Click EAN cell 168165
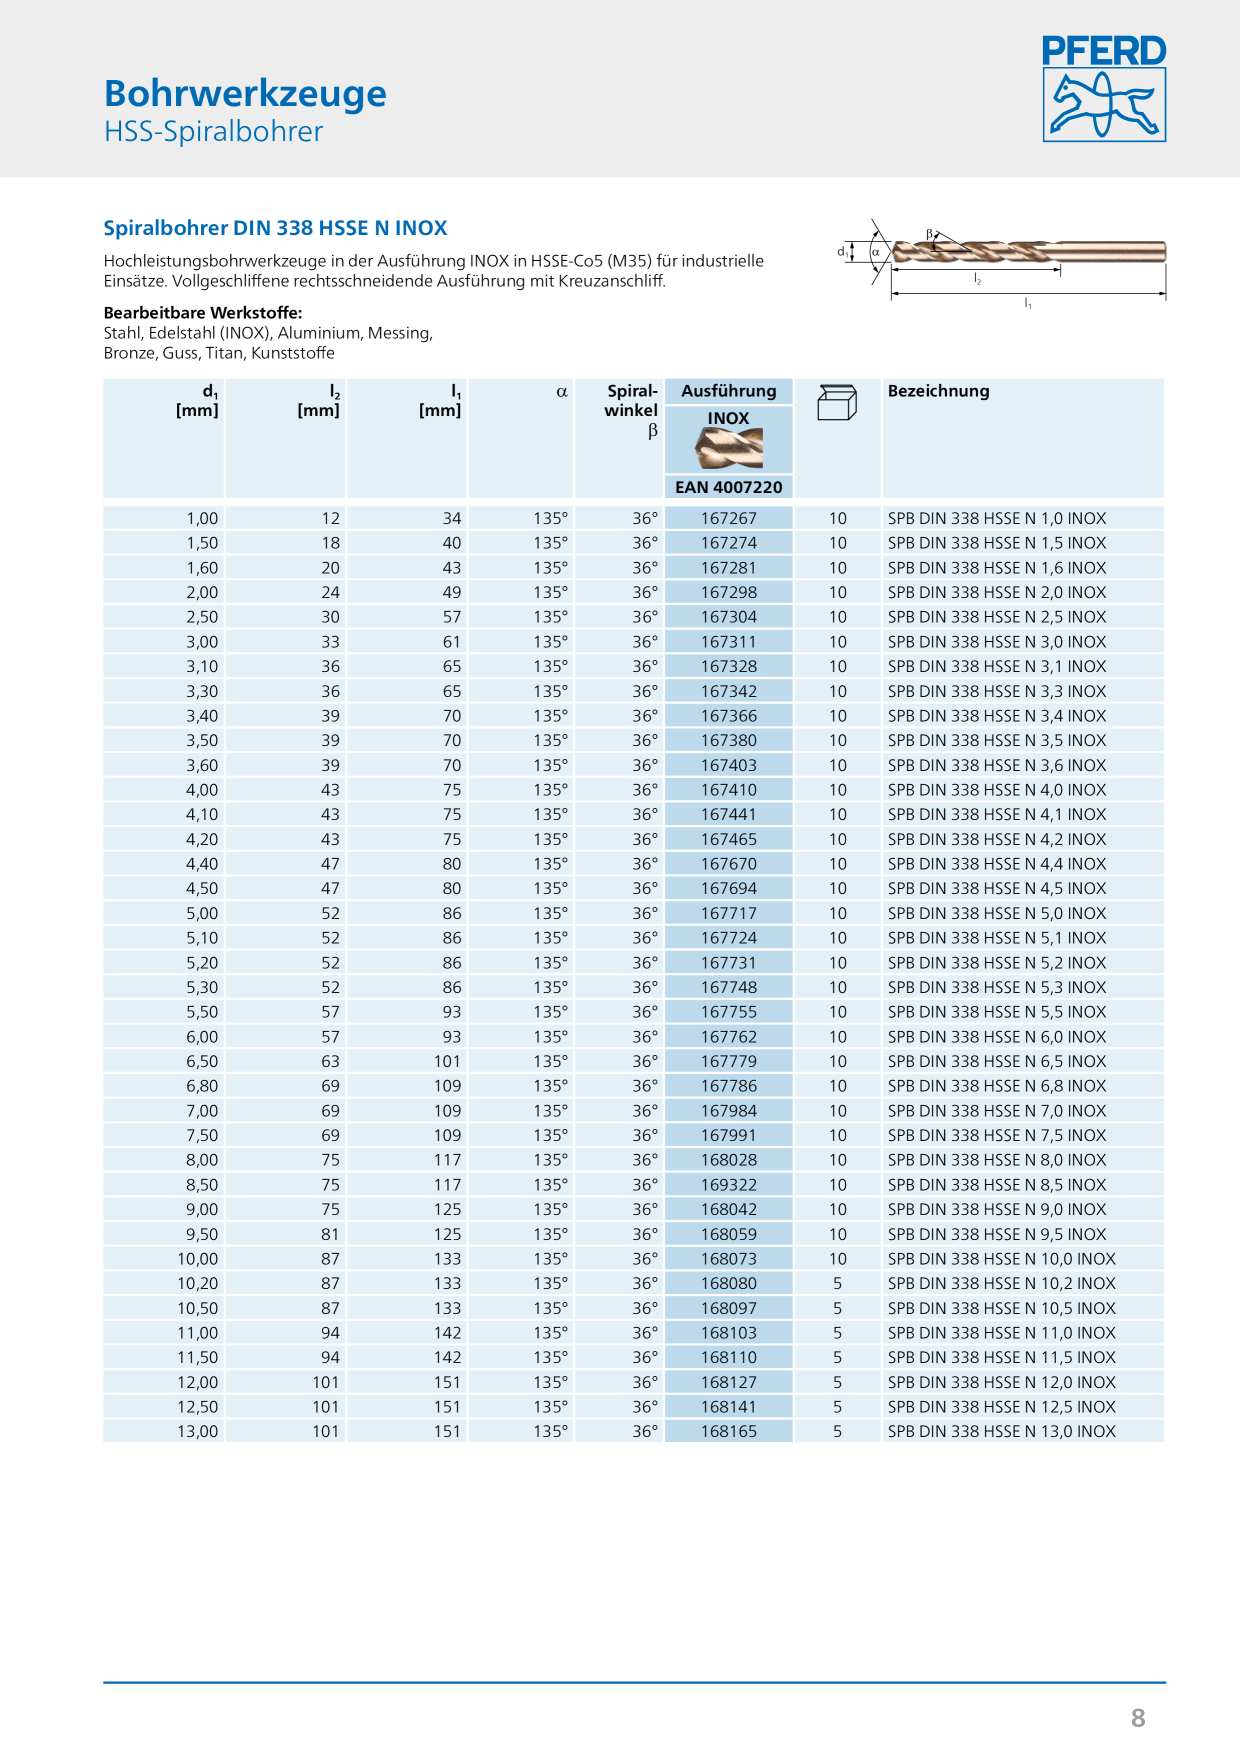This screenshot has height=1754, width=1240. tap(729, 1431)
